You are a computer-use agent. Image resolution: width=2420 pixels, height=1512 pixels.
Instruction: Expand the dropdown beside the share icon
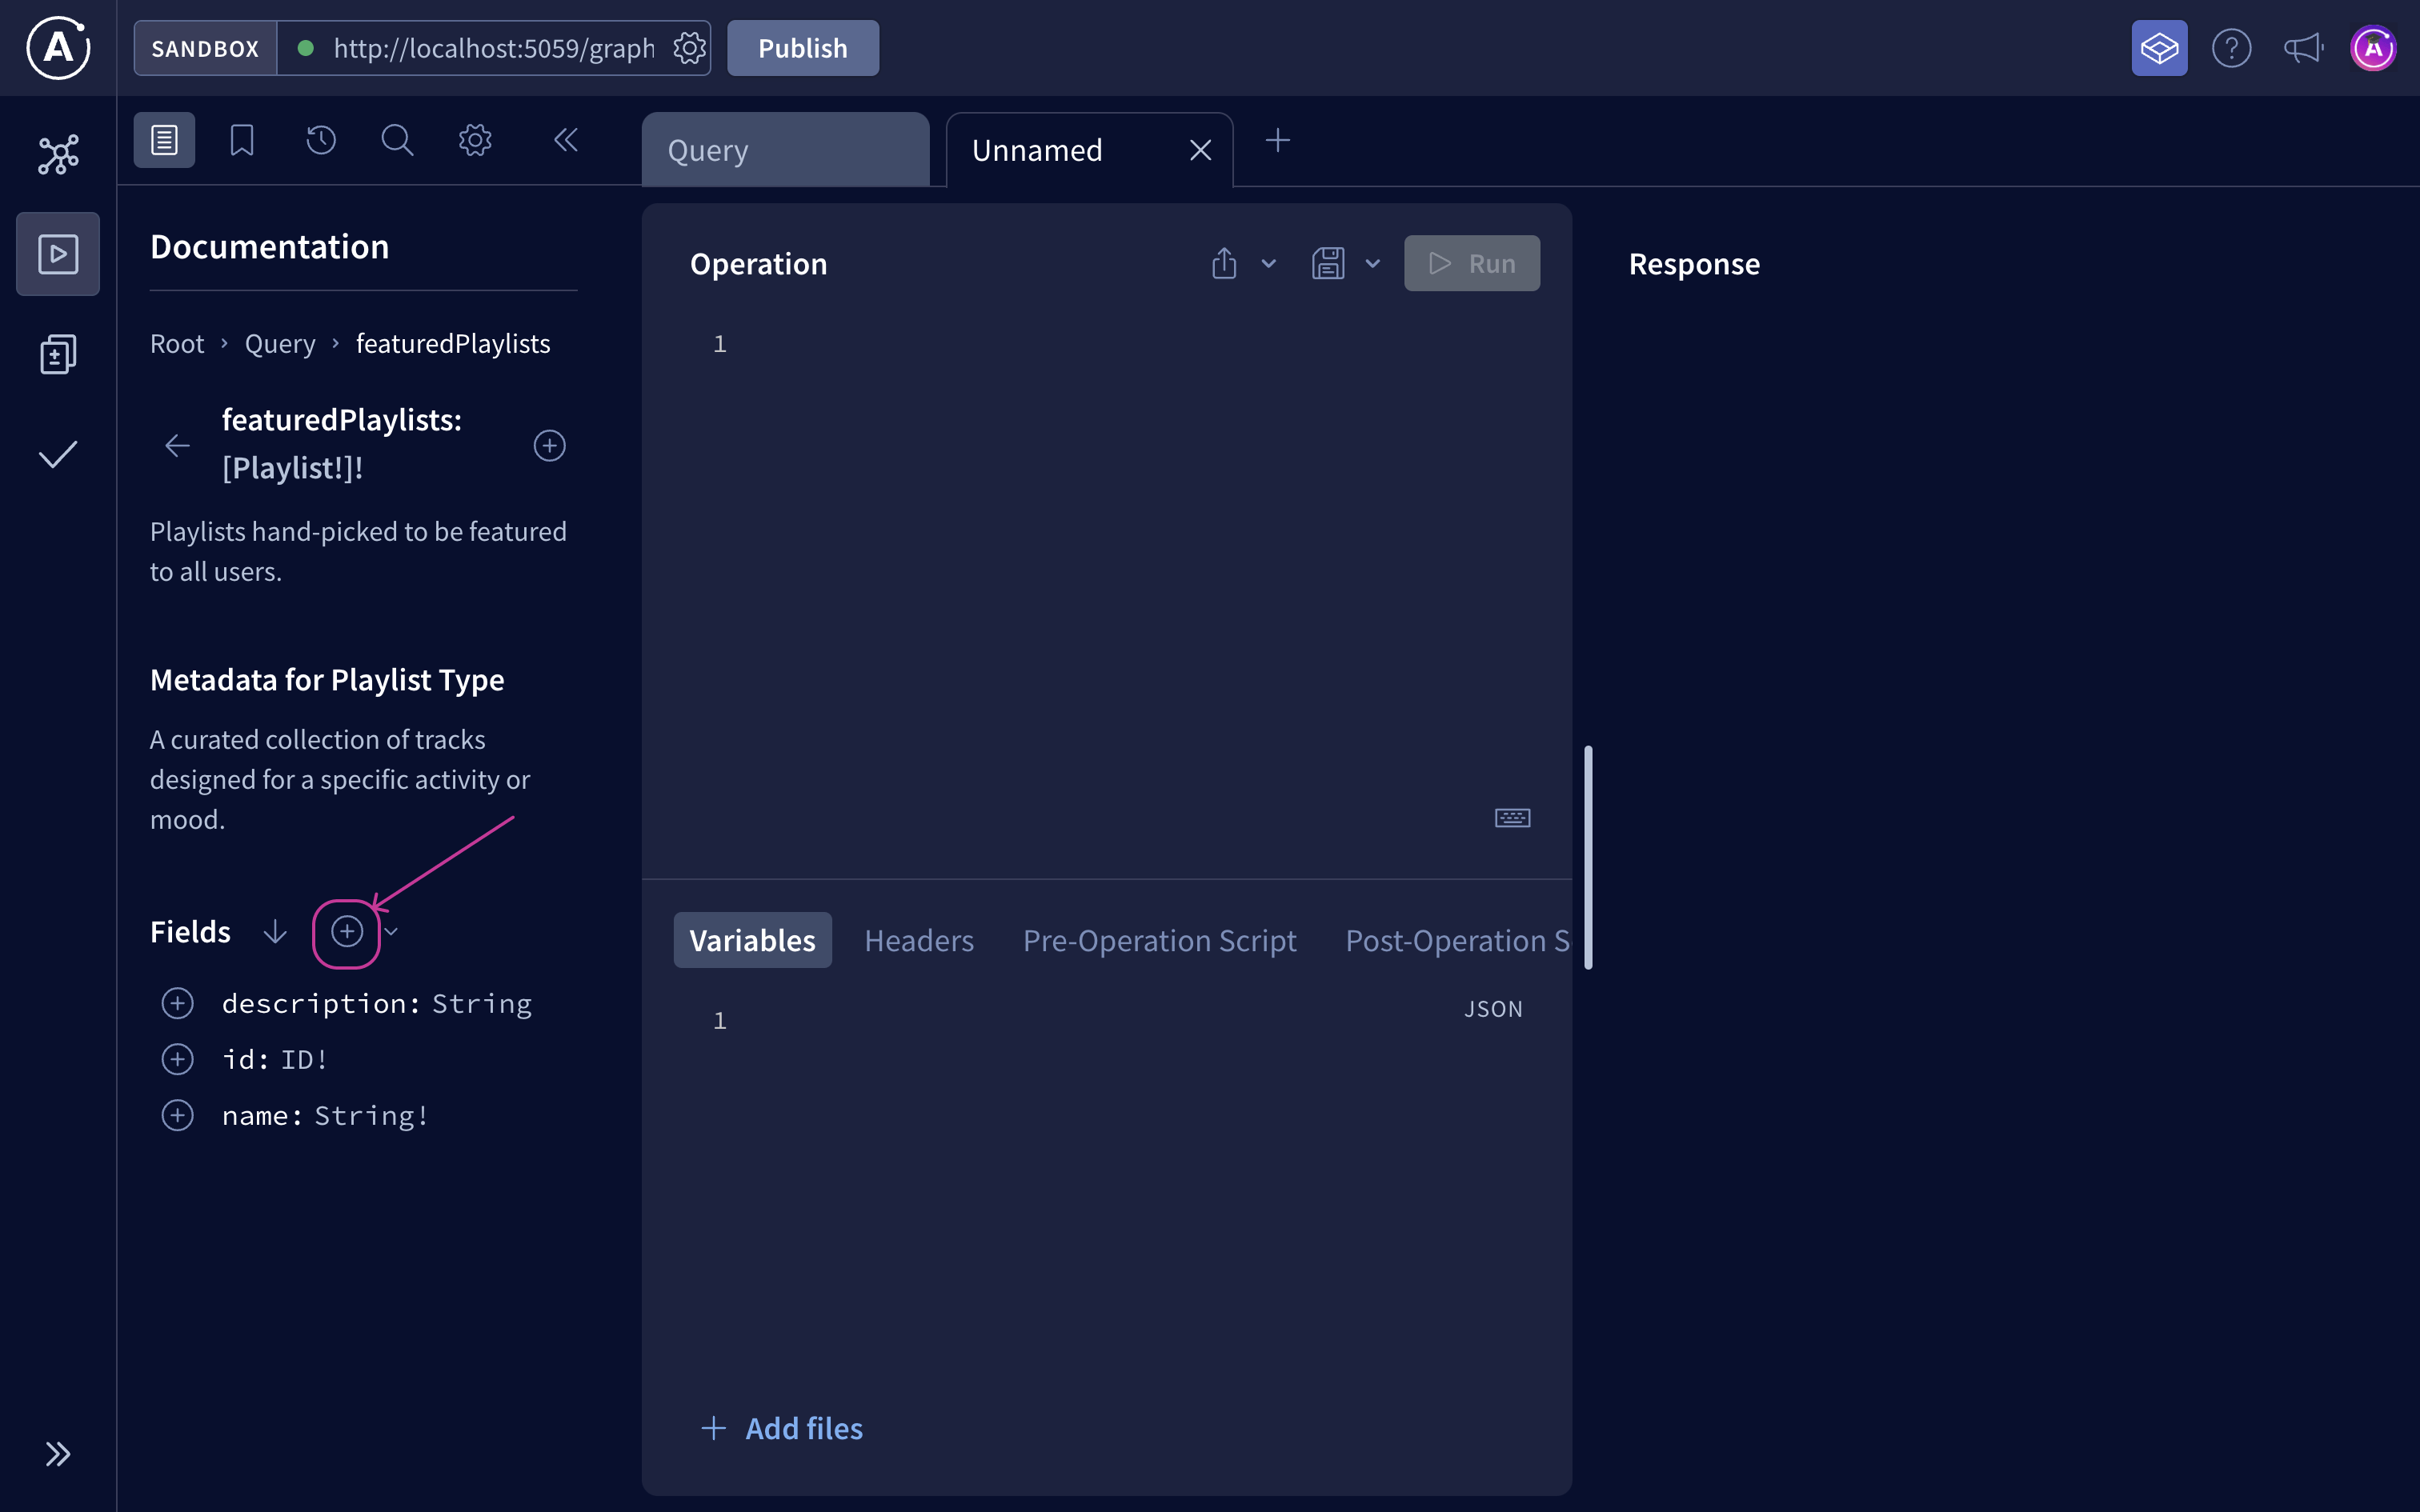1268,263
